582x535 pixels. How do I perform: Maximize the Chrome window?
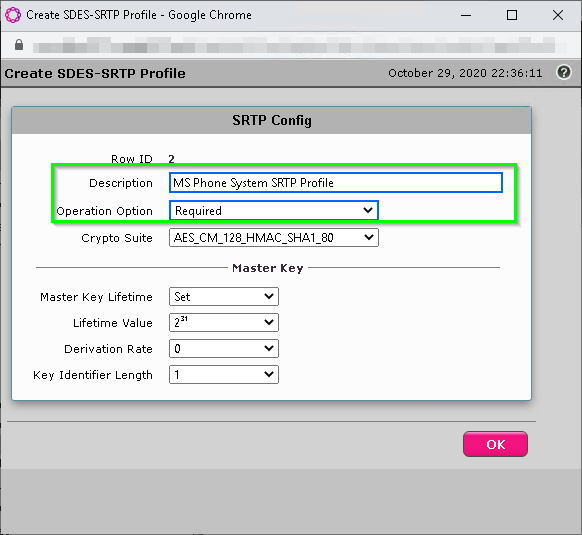point(512,15)
